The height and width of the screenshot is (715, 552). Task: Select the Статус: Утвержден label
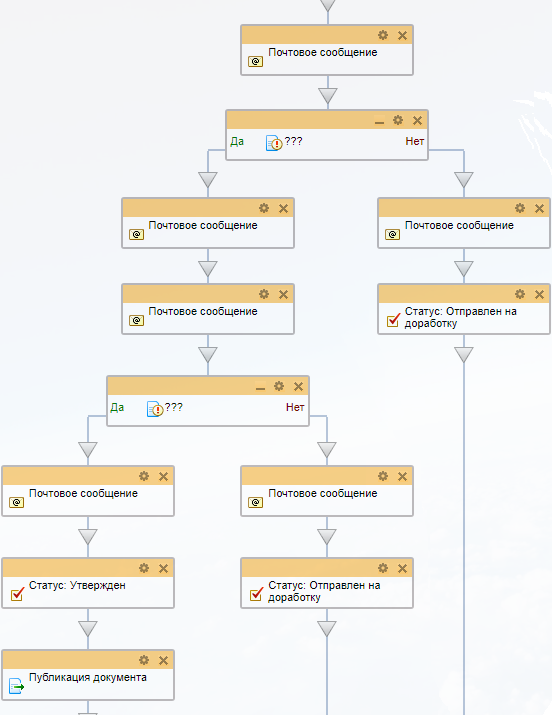77,585
